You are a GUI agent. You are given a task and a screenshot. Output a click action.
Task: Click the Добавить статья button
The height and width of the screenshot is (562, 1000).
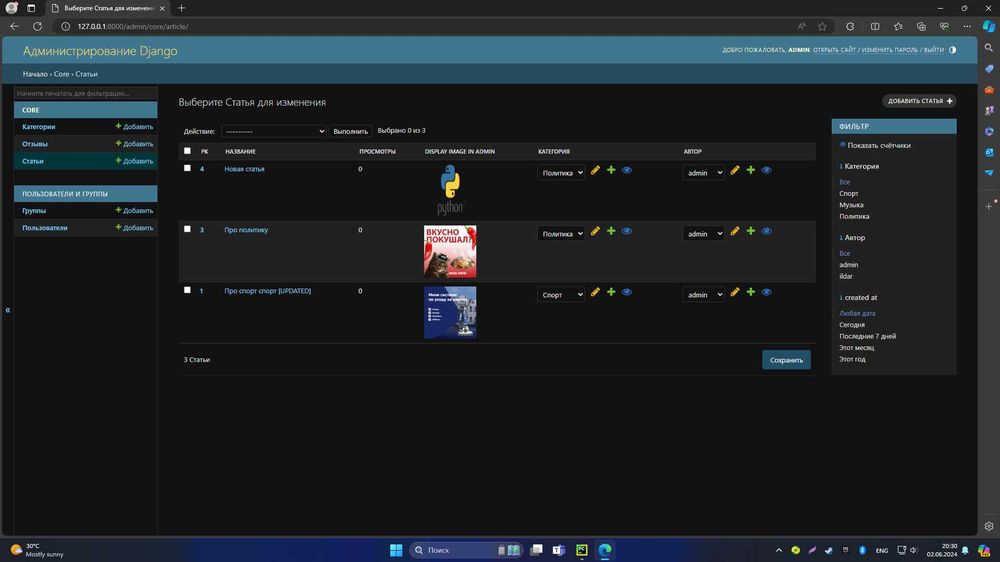(x=919, y=101)
